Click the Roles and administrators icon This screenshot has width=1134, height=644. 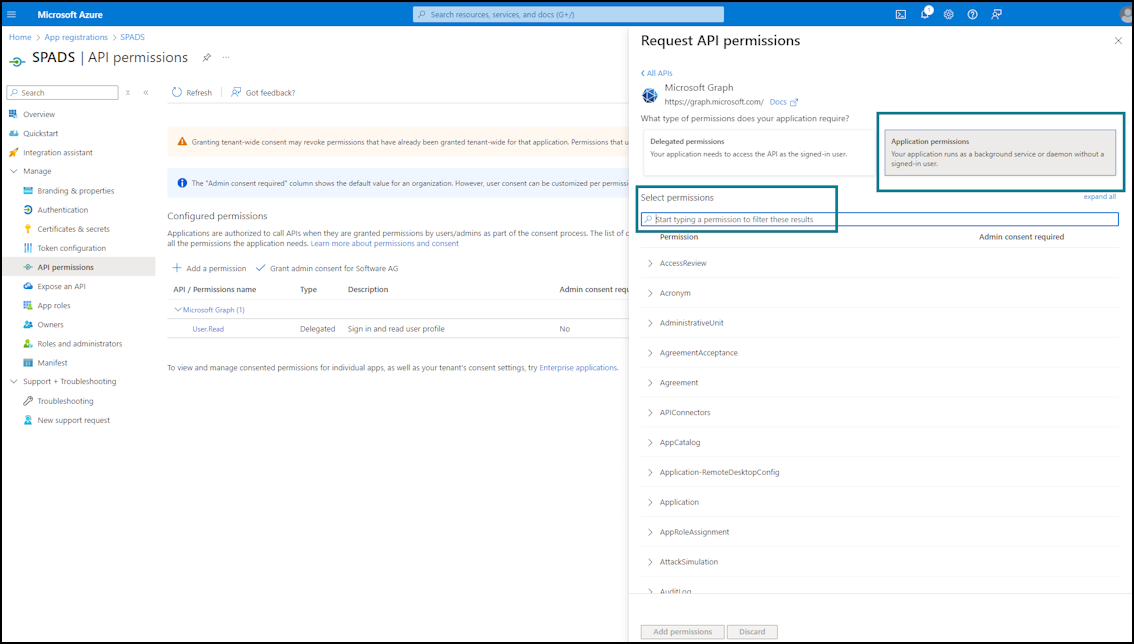[x=27, y=344]
